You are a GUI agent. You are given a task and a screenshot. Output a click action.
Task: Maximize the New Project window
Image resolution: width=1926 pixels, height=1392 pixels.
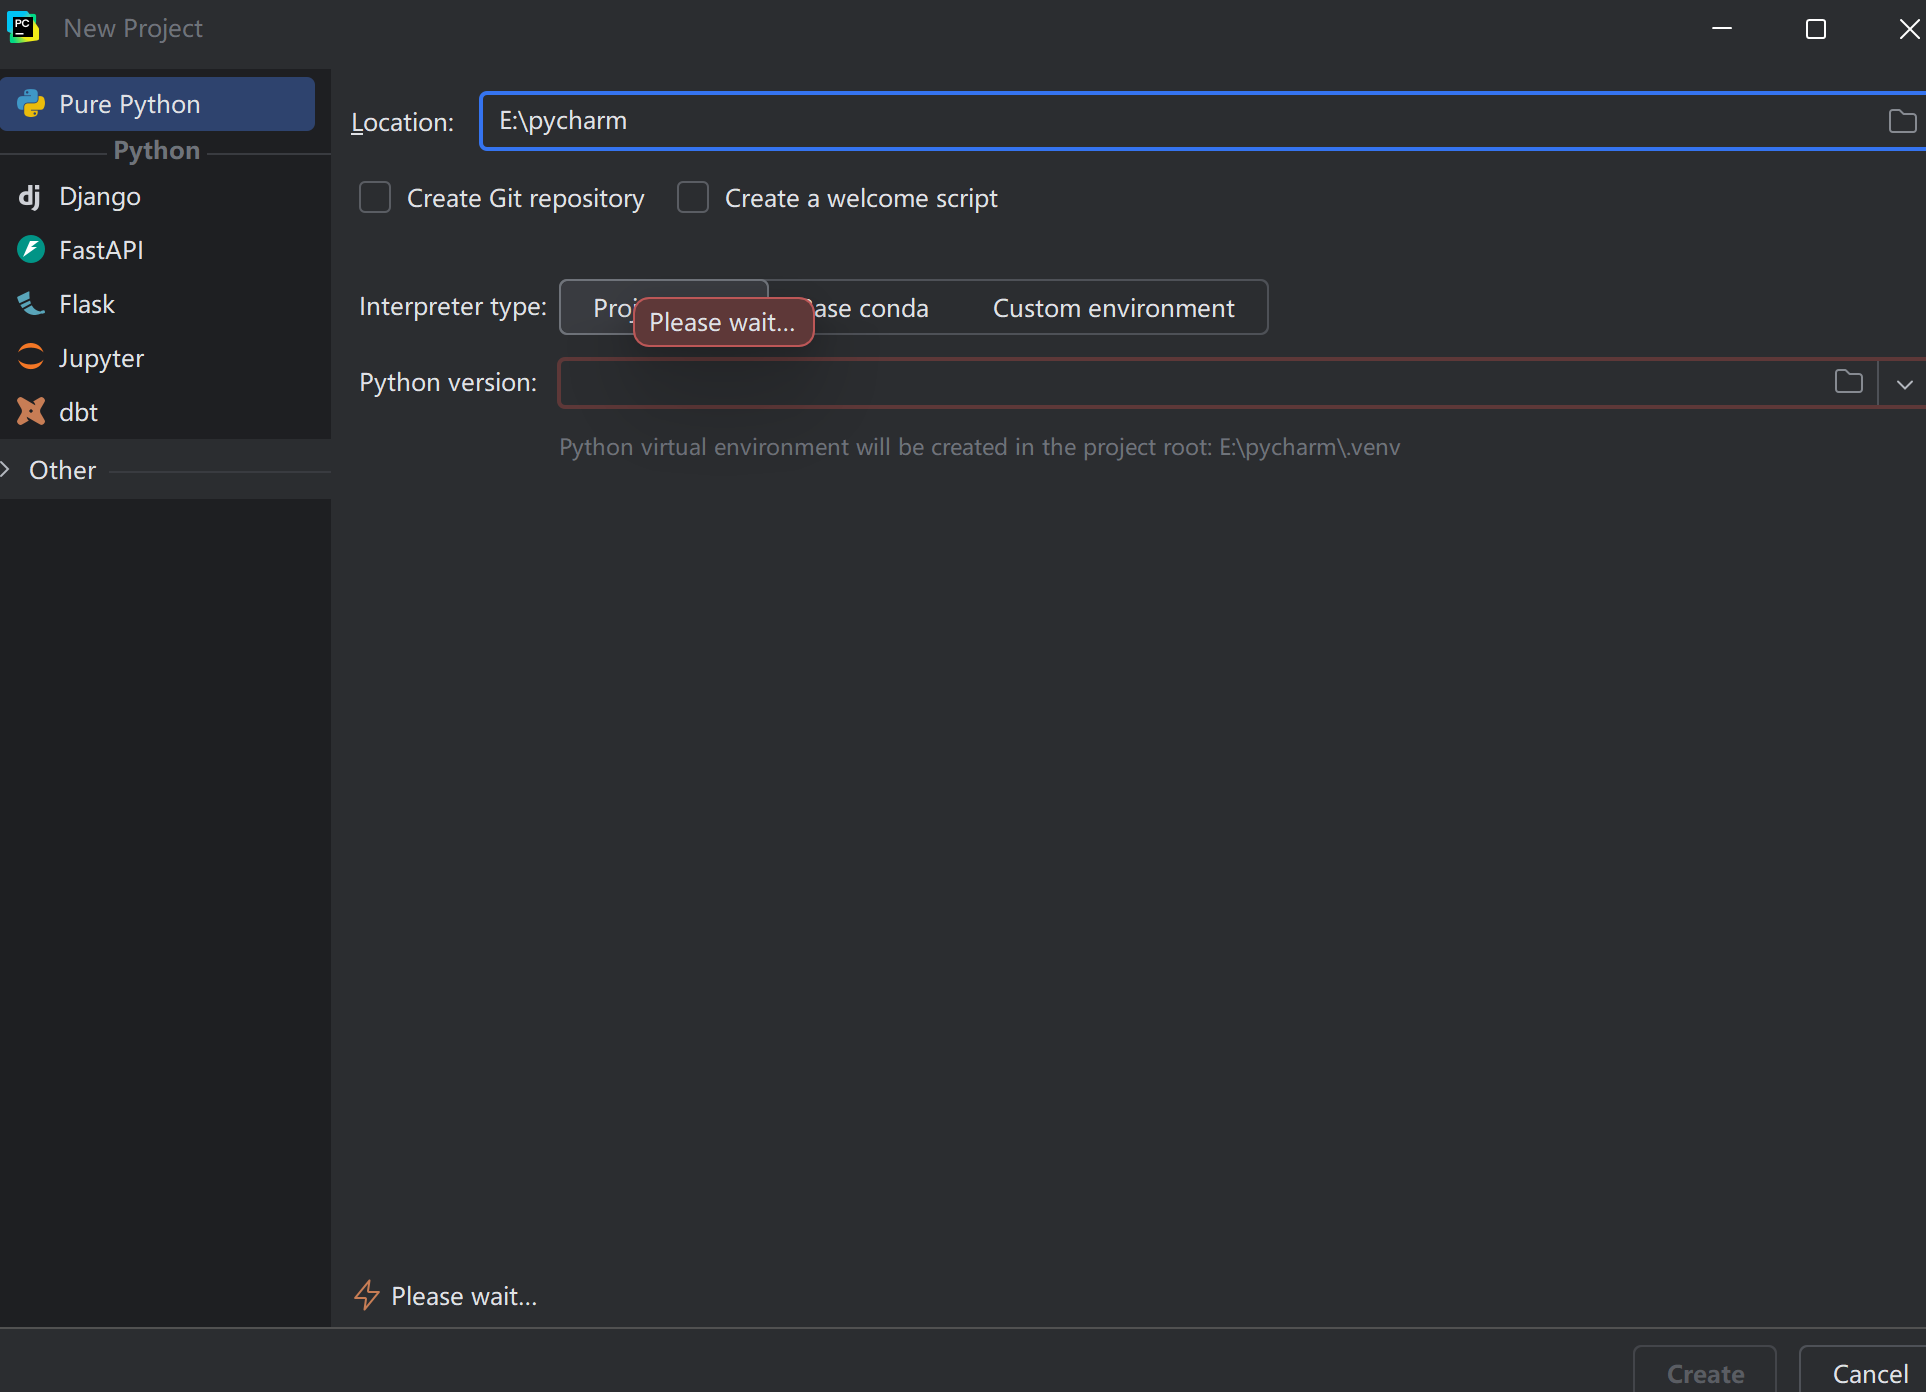coord(1816,29)
